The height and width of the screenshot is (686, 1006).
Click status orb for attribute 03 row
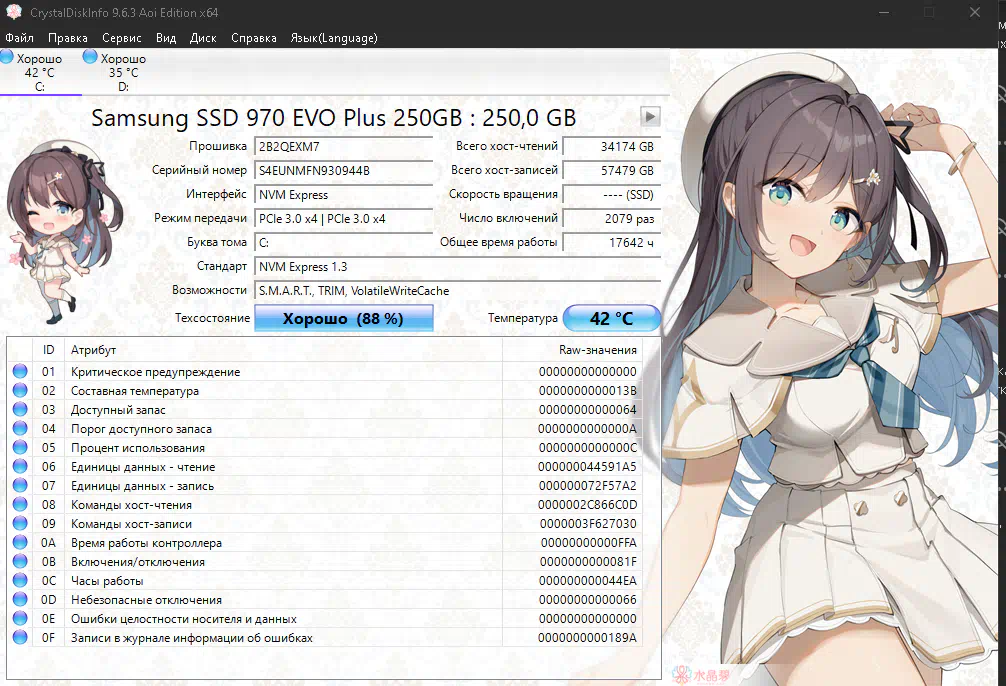20,409
